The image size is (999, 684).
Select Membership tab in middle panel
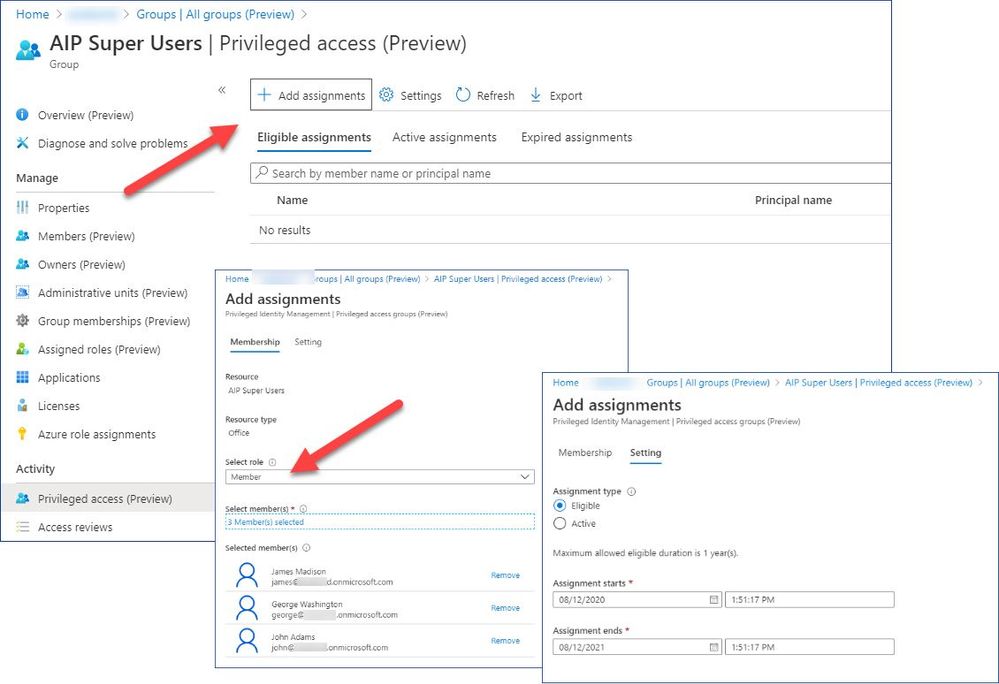pyautogui.click(x=255, y=342)
